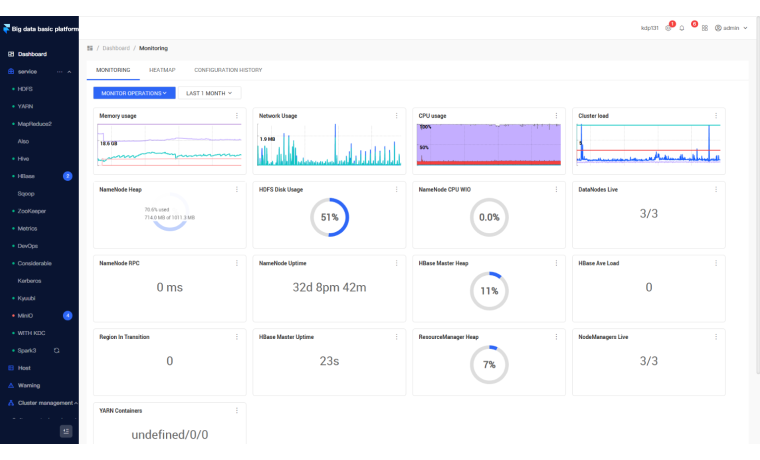760x460 pixels.
Task: Open the Last 1 Month time range dropdown
Action: point(210,93)
